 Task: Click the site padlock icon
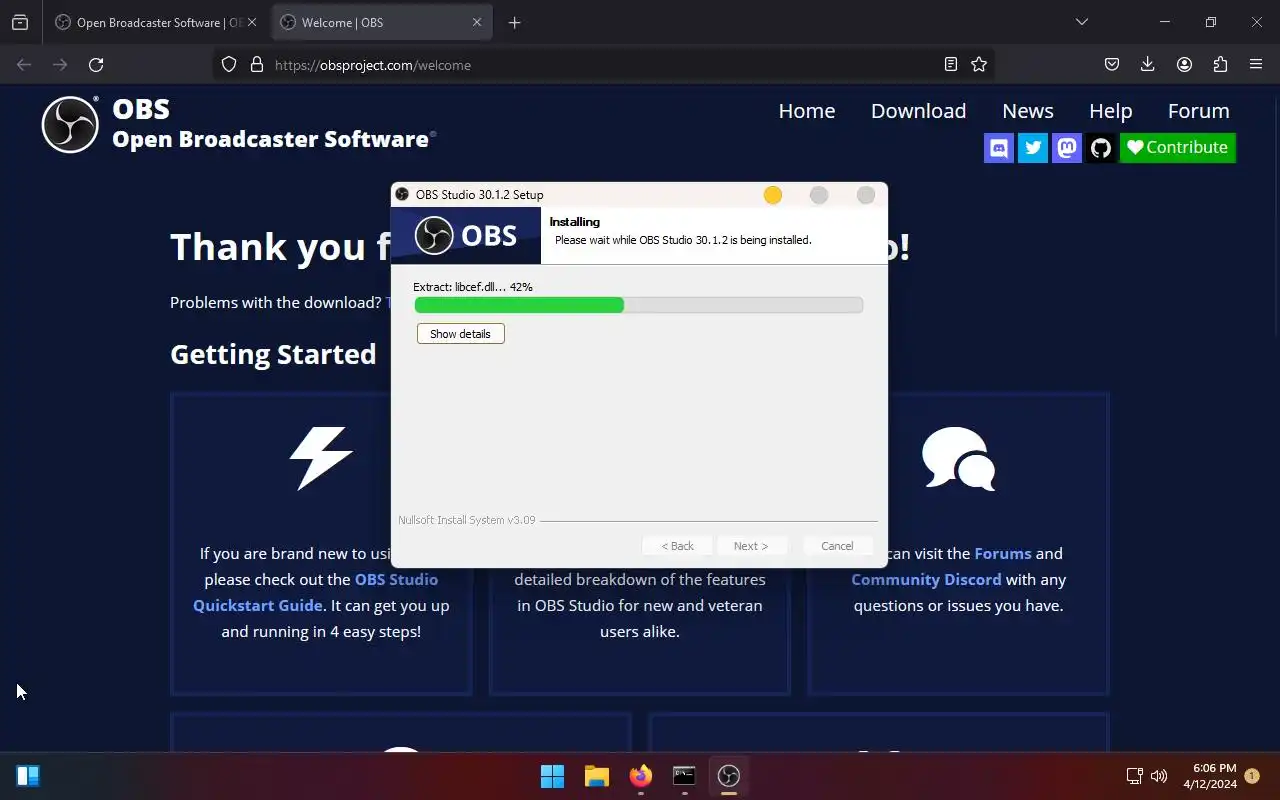[257, 64]
